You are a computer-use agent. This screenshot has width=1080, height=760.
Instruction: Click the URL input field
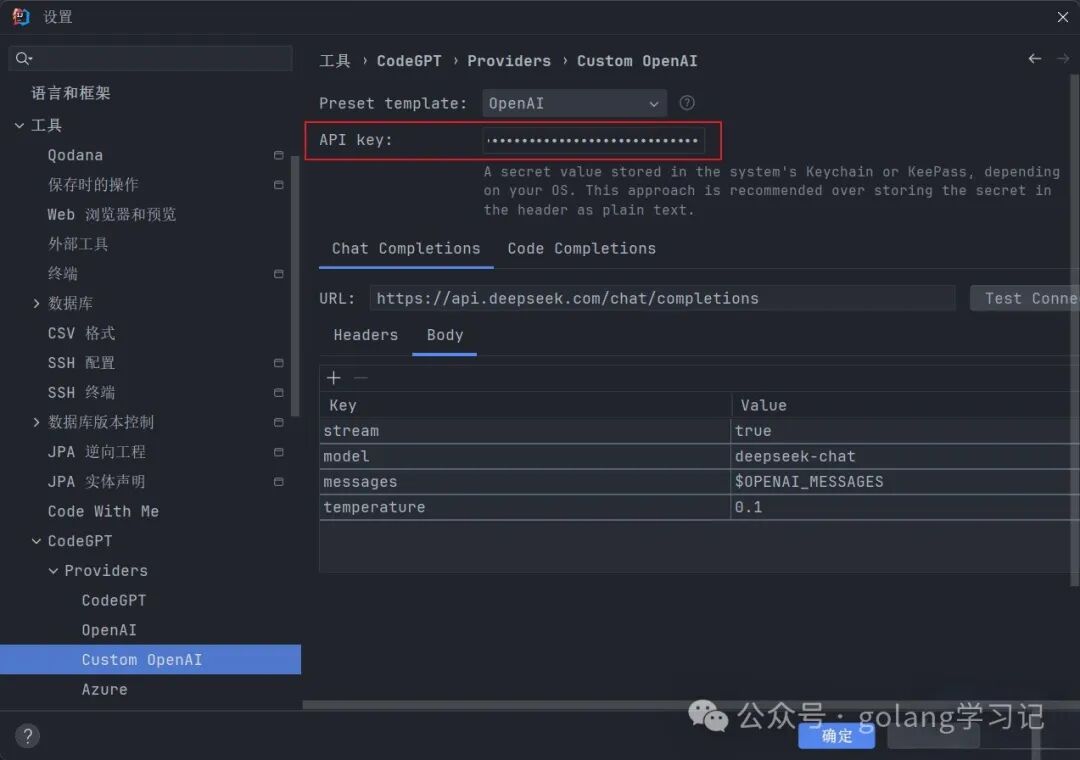pos(662,298)
